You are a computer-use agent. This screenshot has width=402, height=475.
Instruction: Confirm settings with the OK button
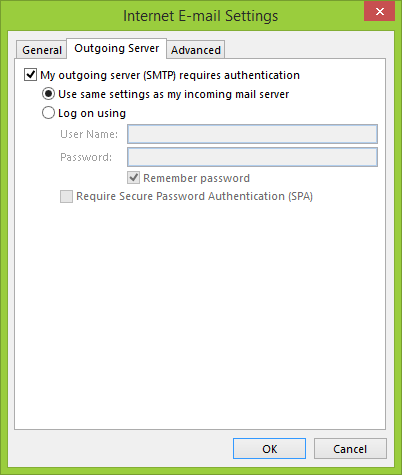click(269, 449)
